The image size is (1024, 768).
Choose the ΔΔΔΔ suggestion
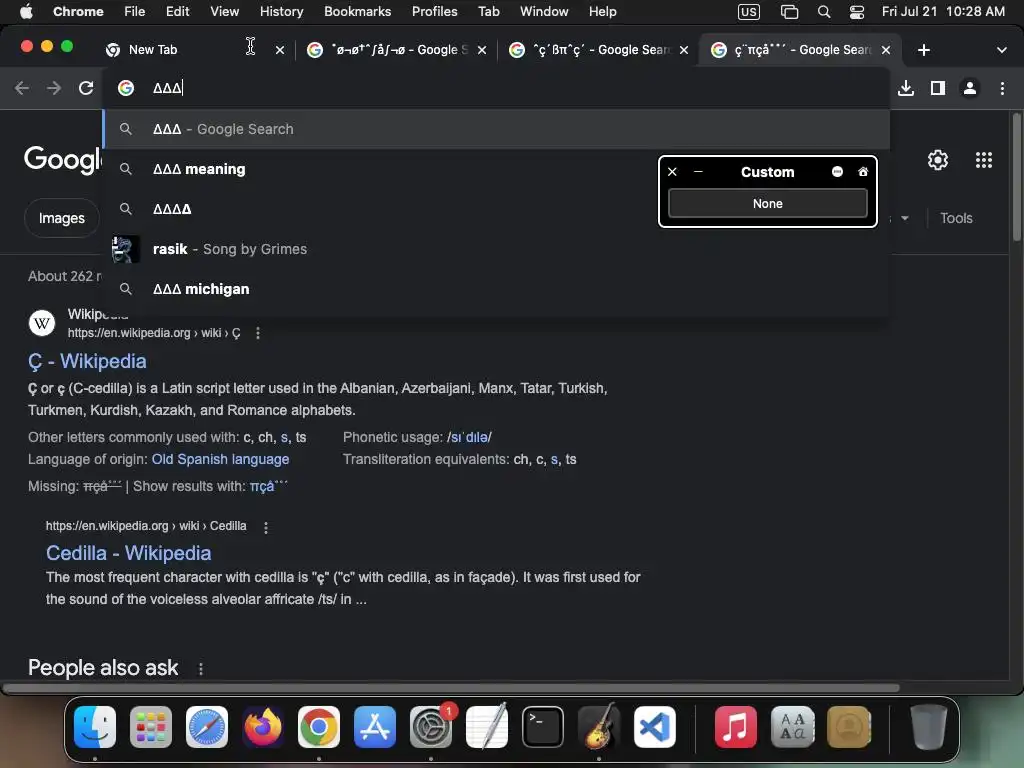point(496,209)
